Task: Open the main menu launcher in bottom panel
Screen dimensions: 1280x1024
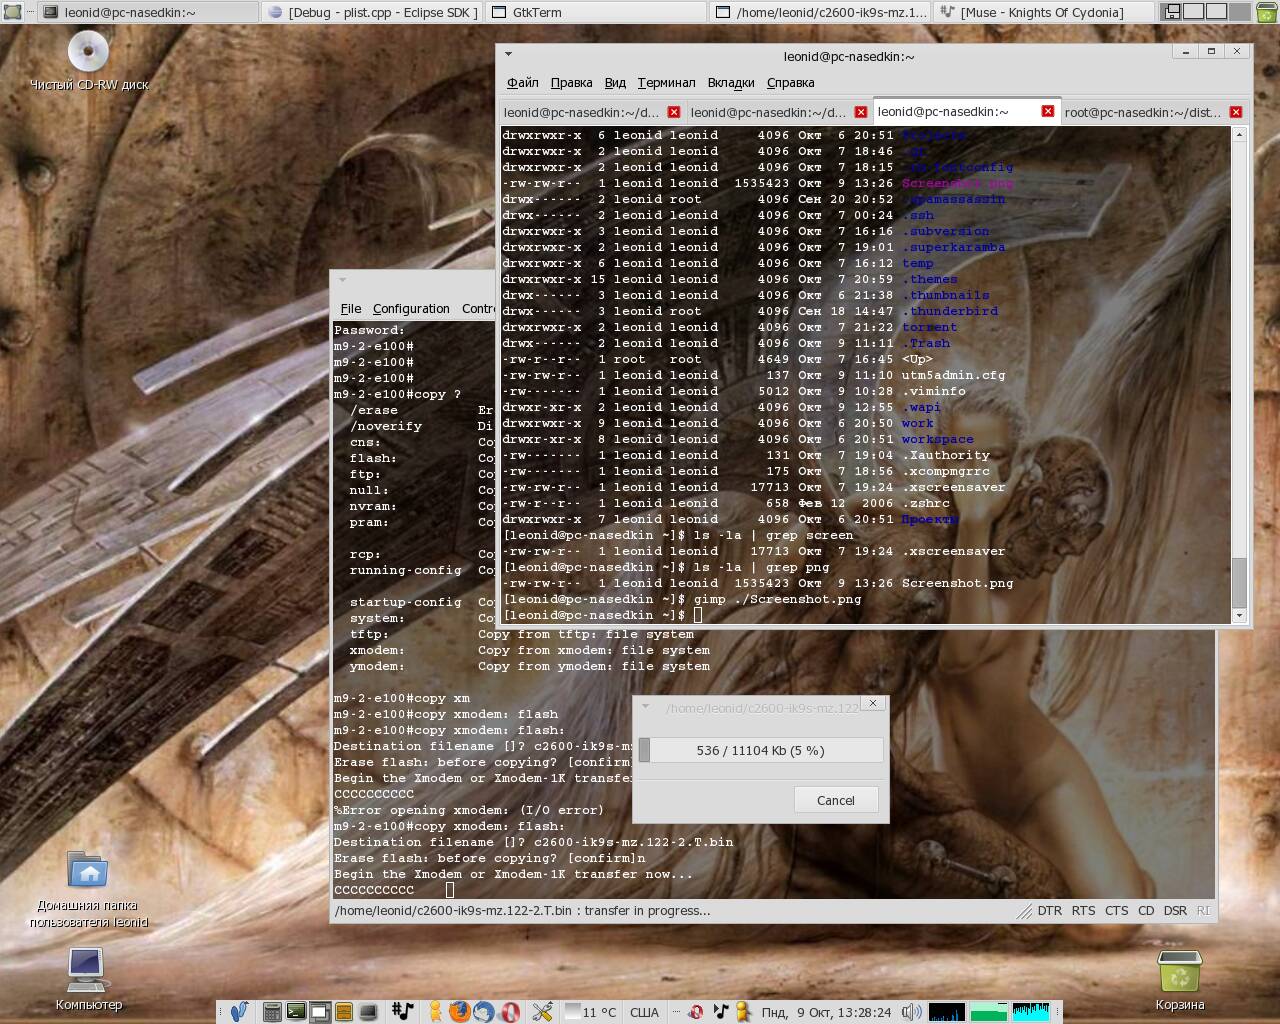Action: 240,1011
